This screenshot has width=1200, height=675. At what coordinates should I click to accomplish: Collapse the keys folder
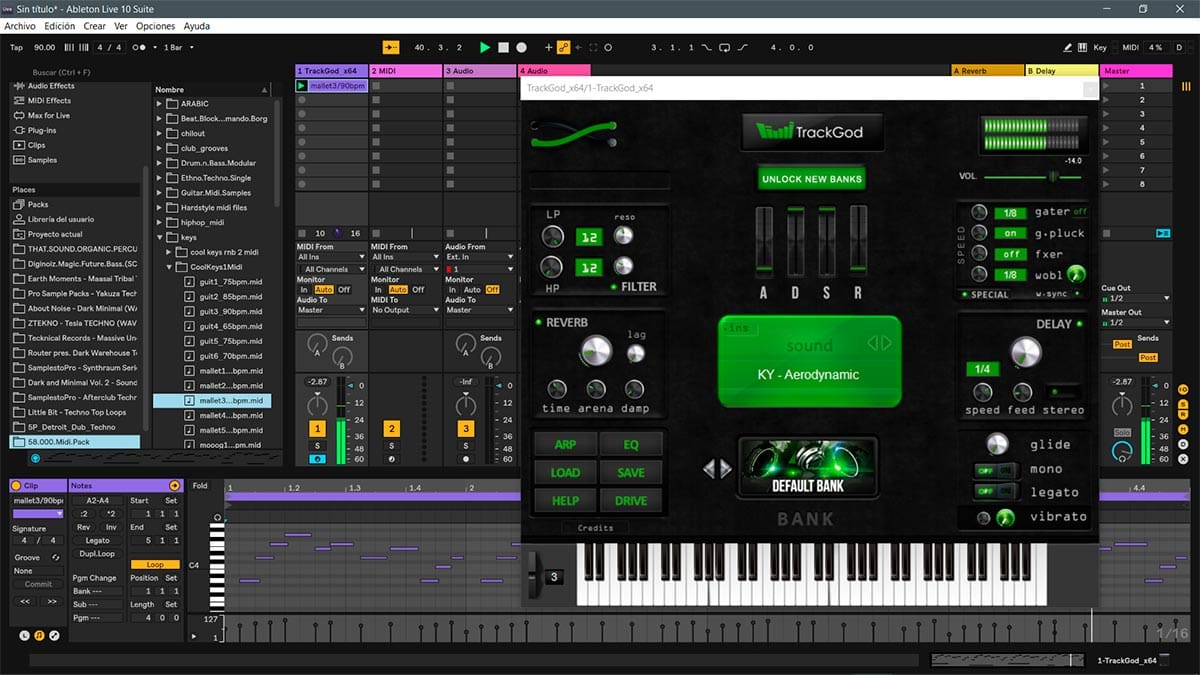click(x=159, y=238)
